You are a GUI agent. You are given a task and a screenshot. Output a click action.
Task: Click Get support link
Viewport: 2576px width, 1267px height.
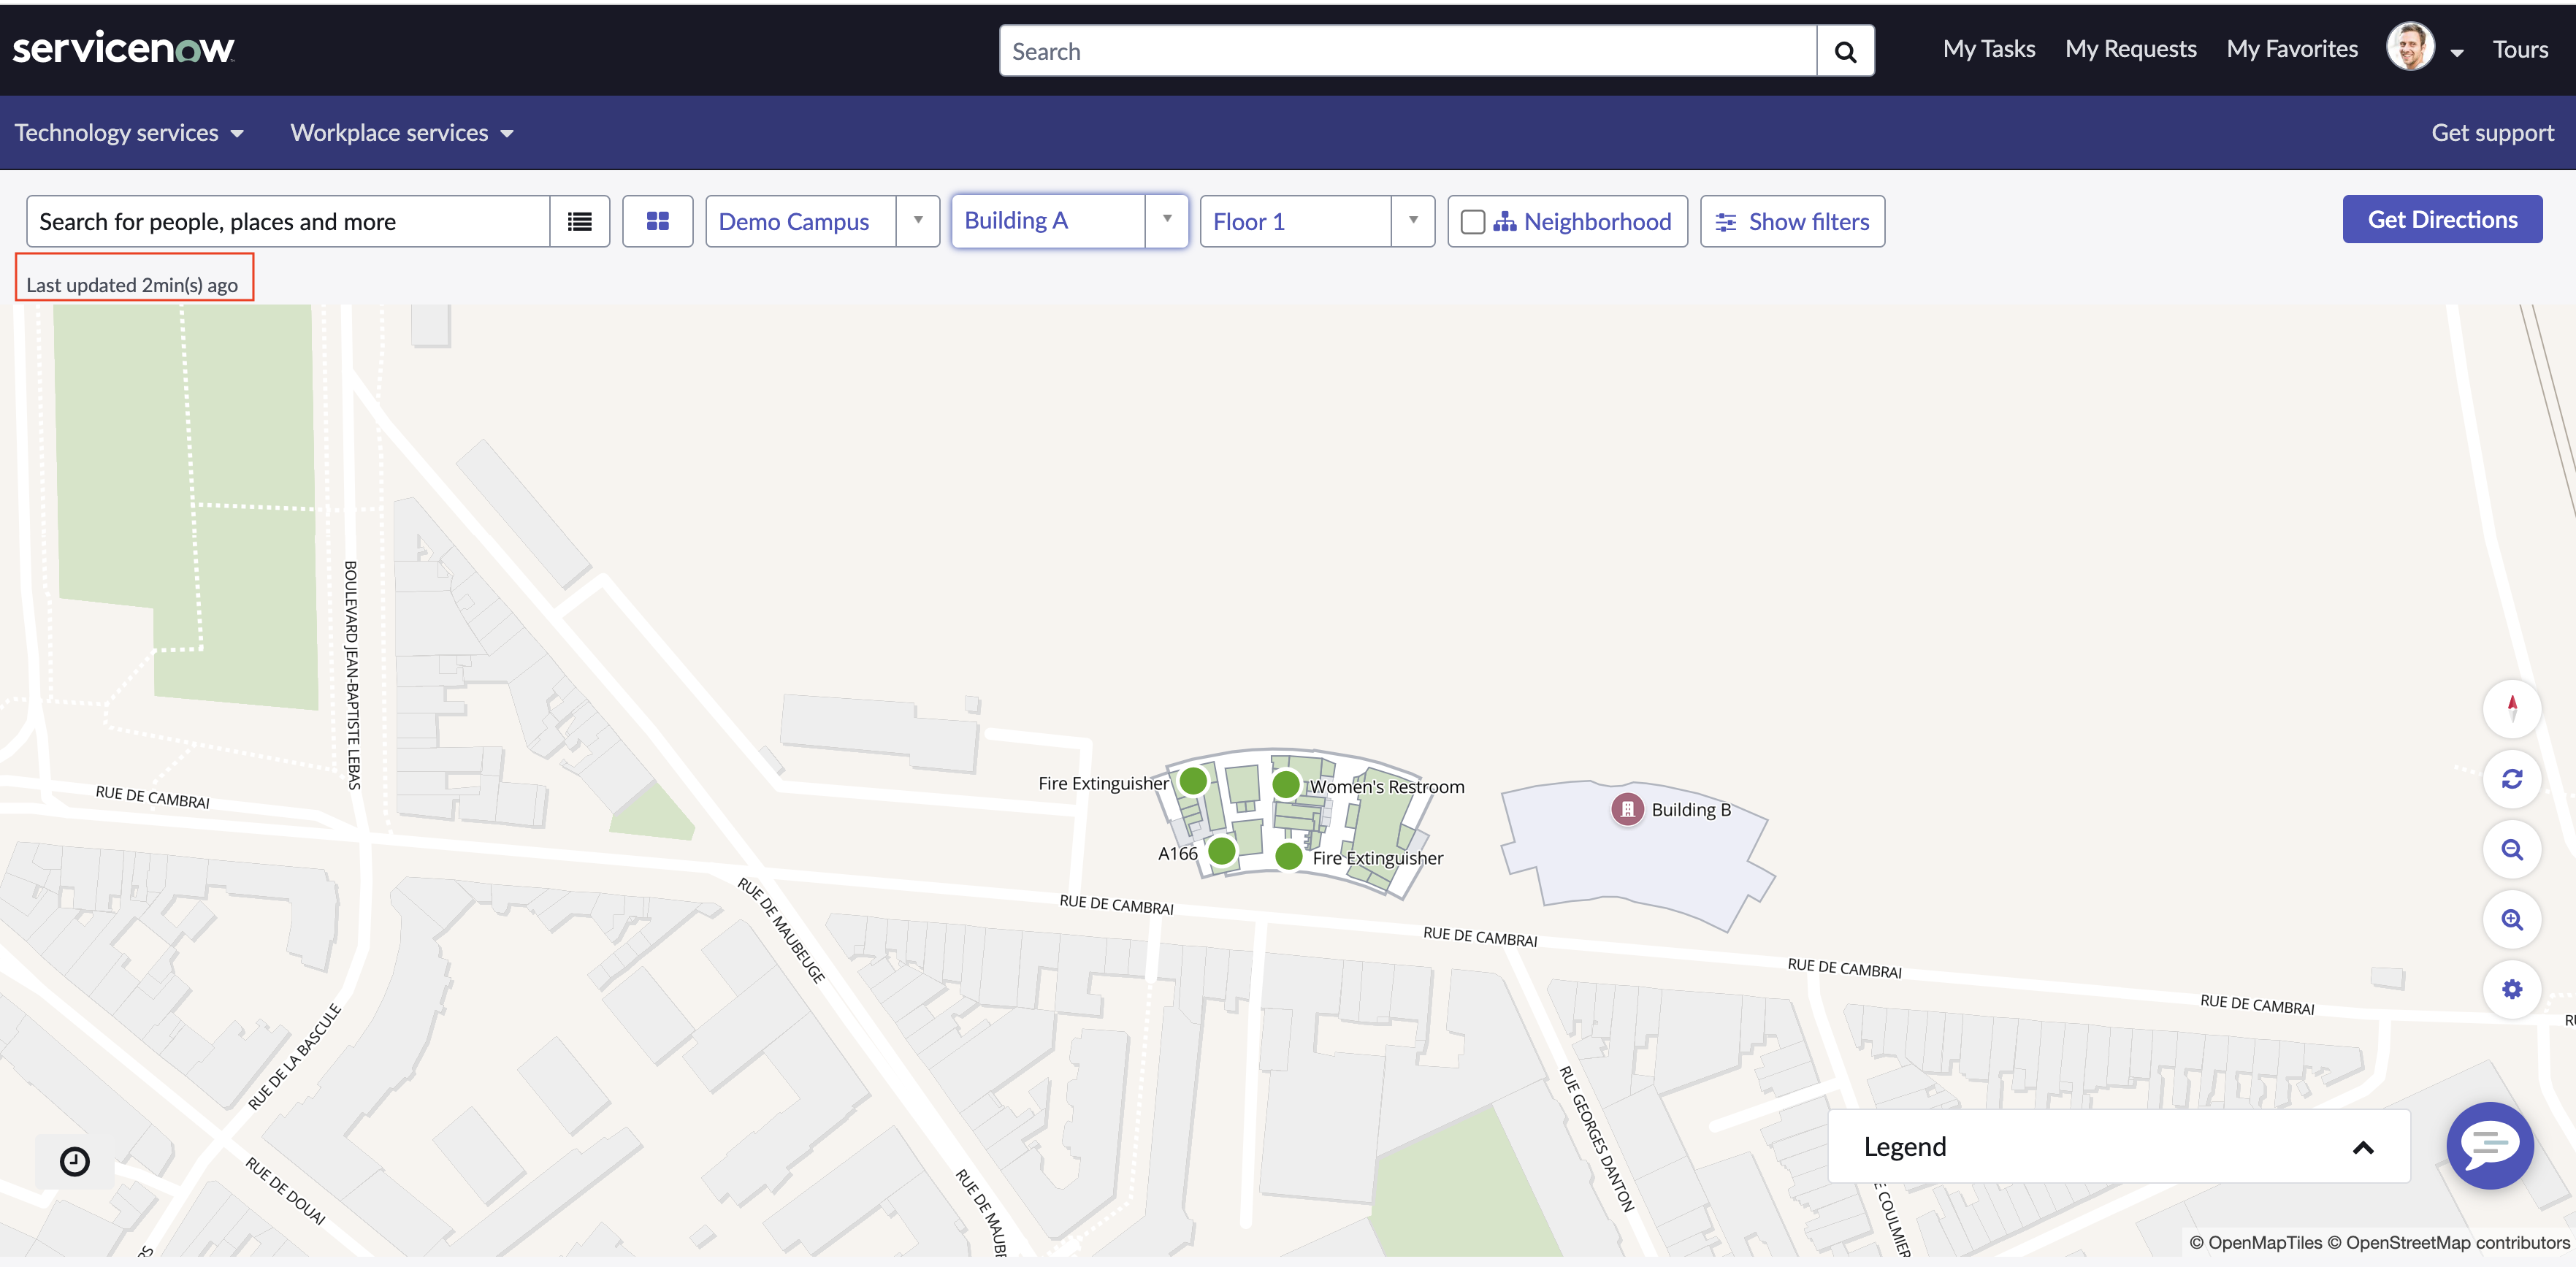pyautogui.click(x=2492, y=133)
